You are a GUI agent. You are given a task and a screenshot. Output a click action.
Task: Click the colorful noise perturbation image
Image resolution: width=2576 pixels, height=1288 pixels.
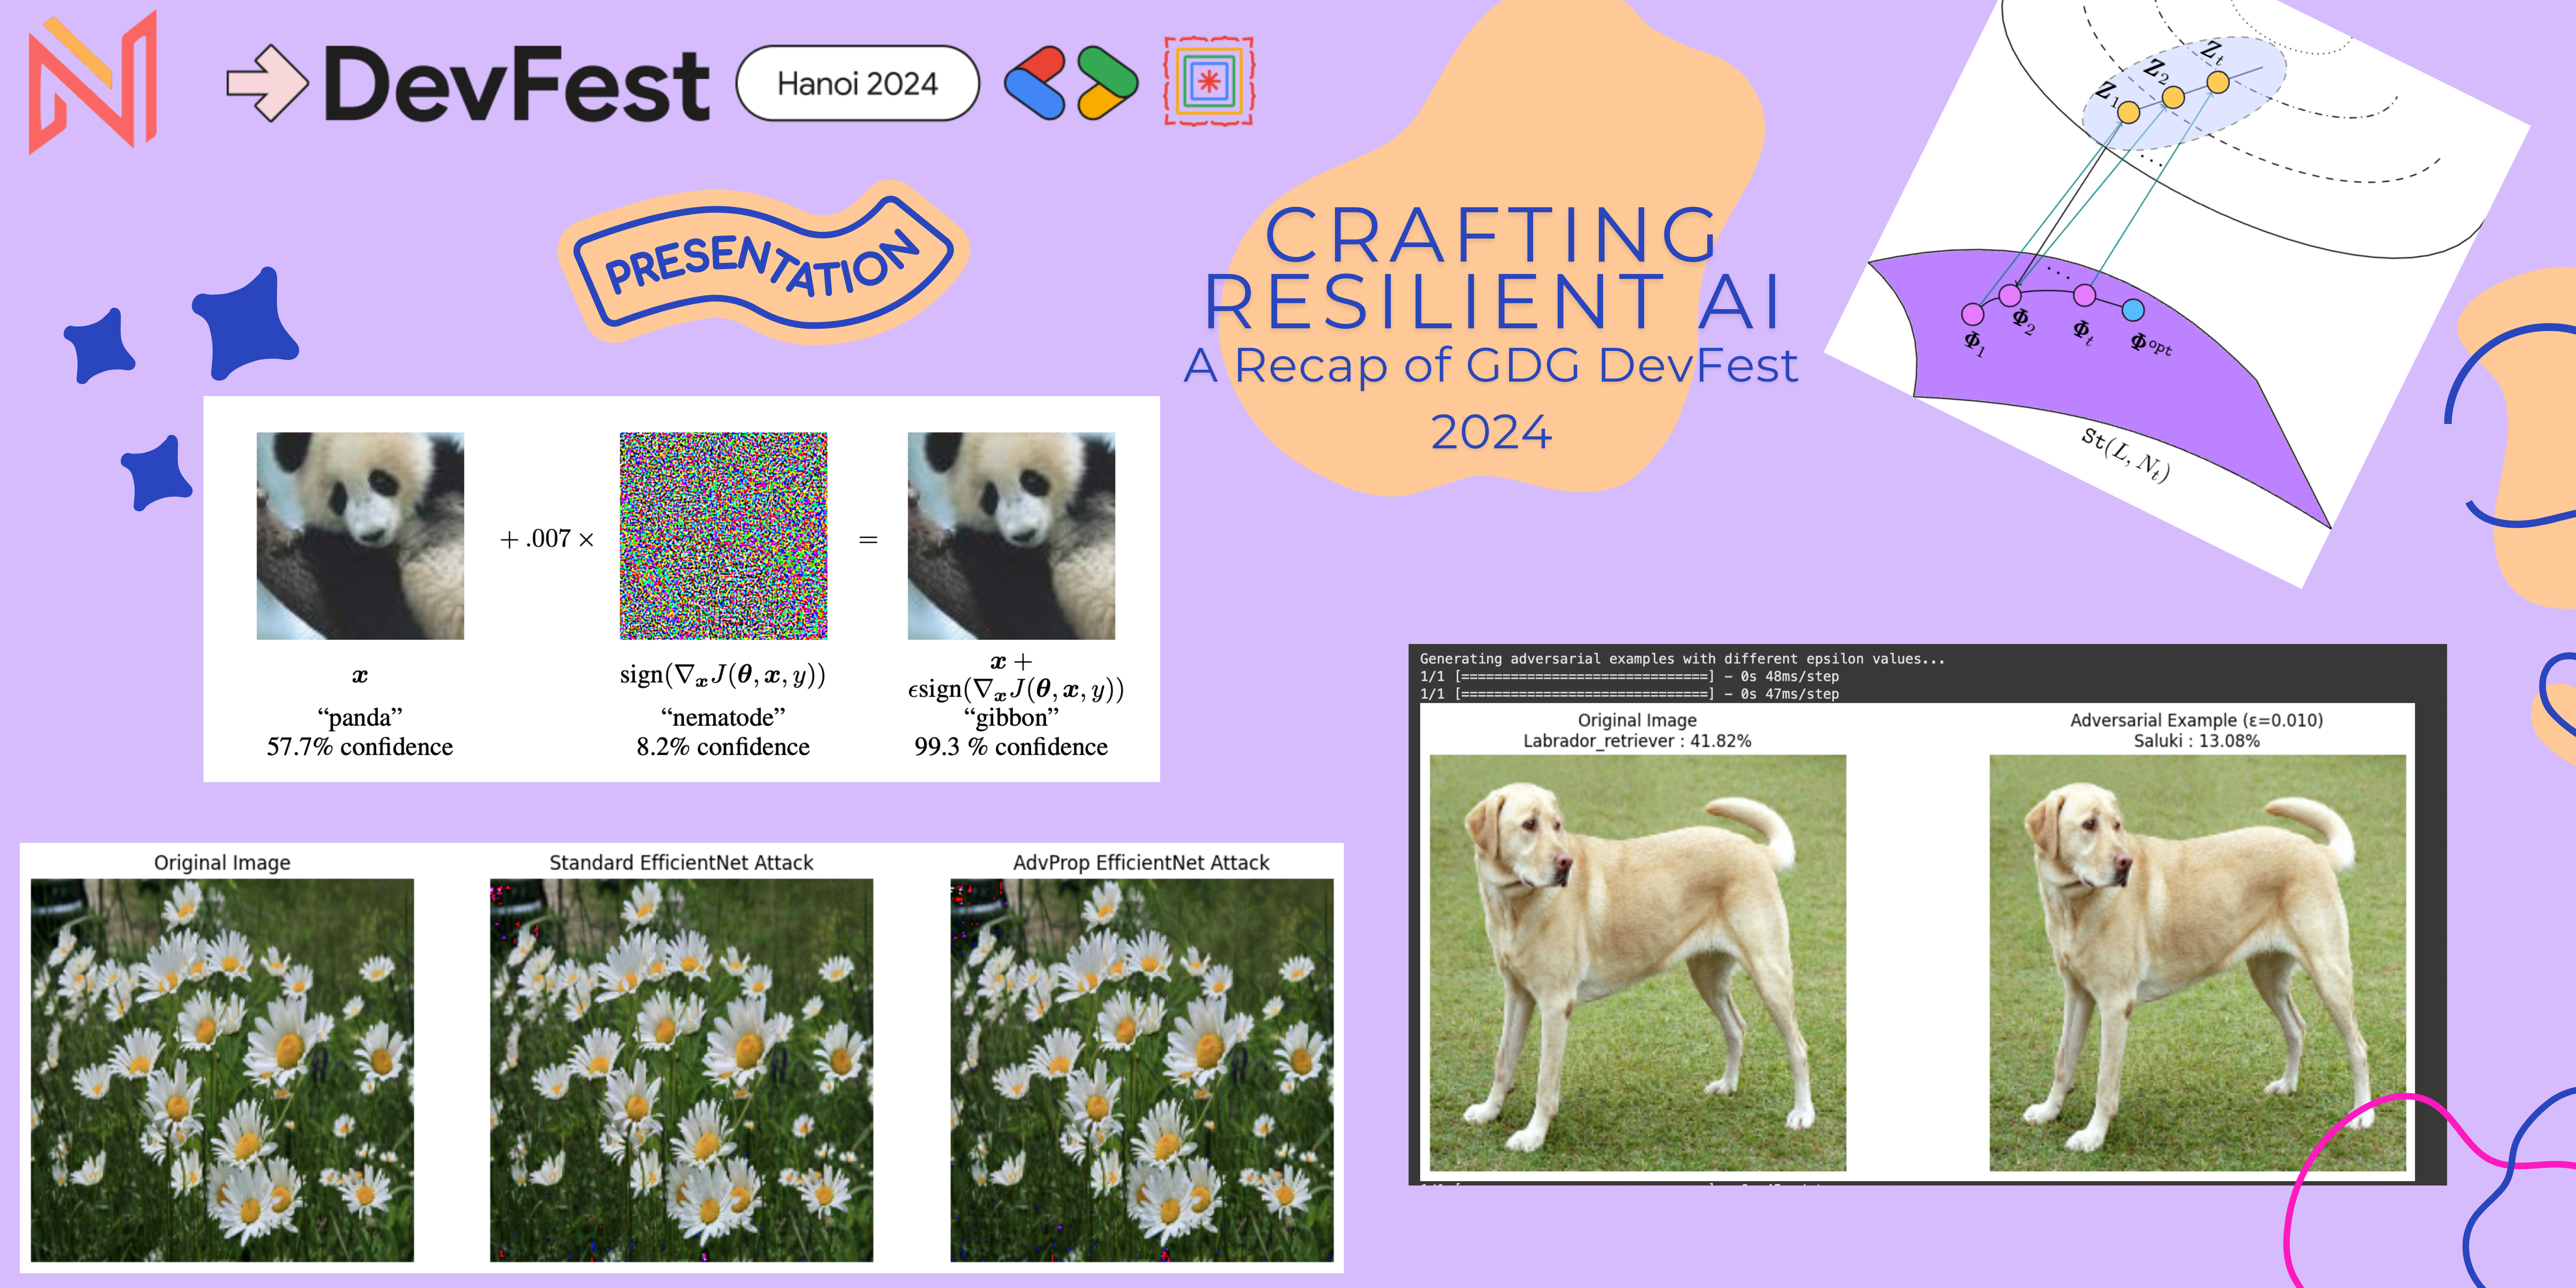click(x=723, y=536)
